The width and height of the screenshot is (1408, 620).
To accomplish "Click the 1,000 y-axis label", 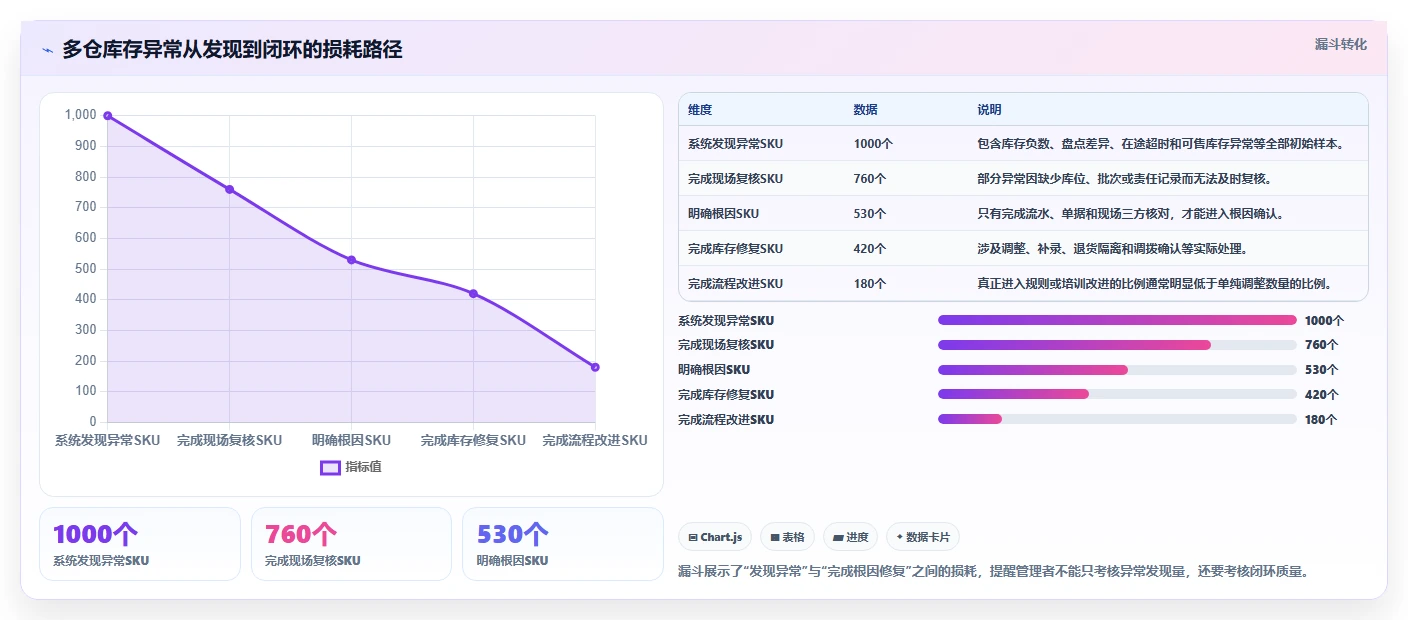I will pyautogui.click(x=80, y=115).
